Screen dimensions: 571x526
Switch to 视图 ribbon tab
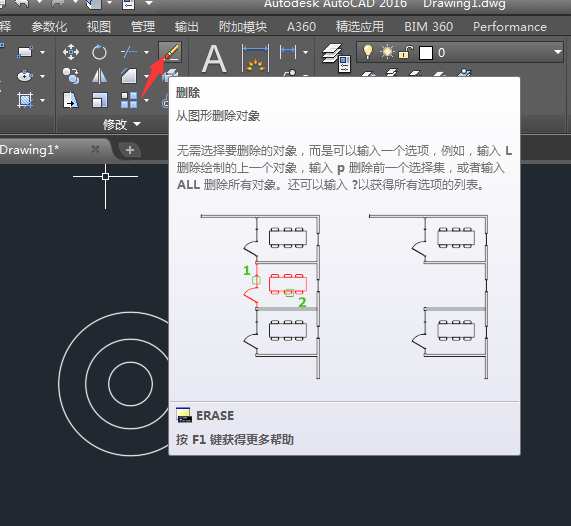[99, 27]
